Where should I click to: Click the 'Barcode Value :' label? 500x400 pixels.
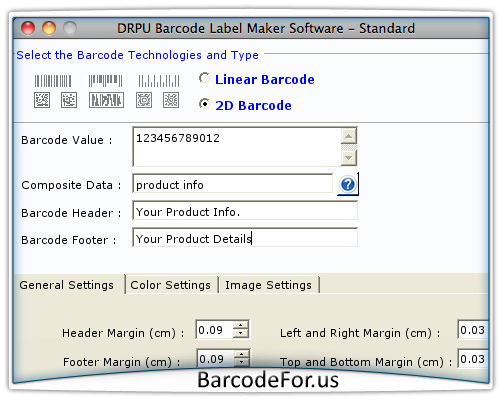pyautogui.click(x=67, y=140)
